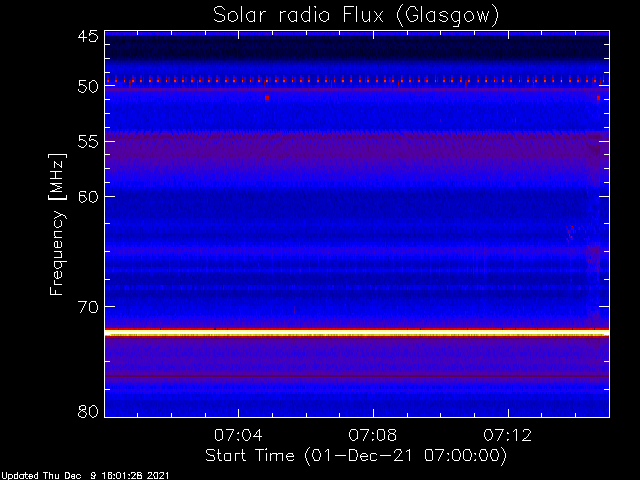The width and height of the screenshot is (640, 480).
Task: Click the red square marker near 07:05 below 50 MHz
Action: pyautogui.click(x=267, y=98)
